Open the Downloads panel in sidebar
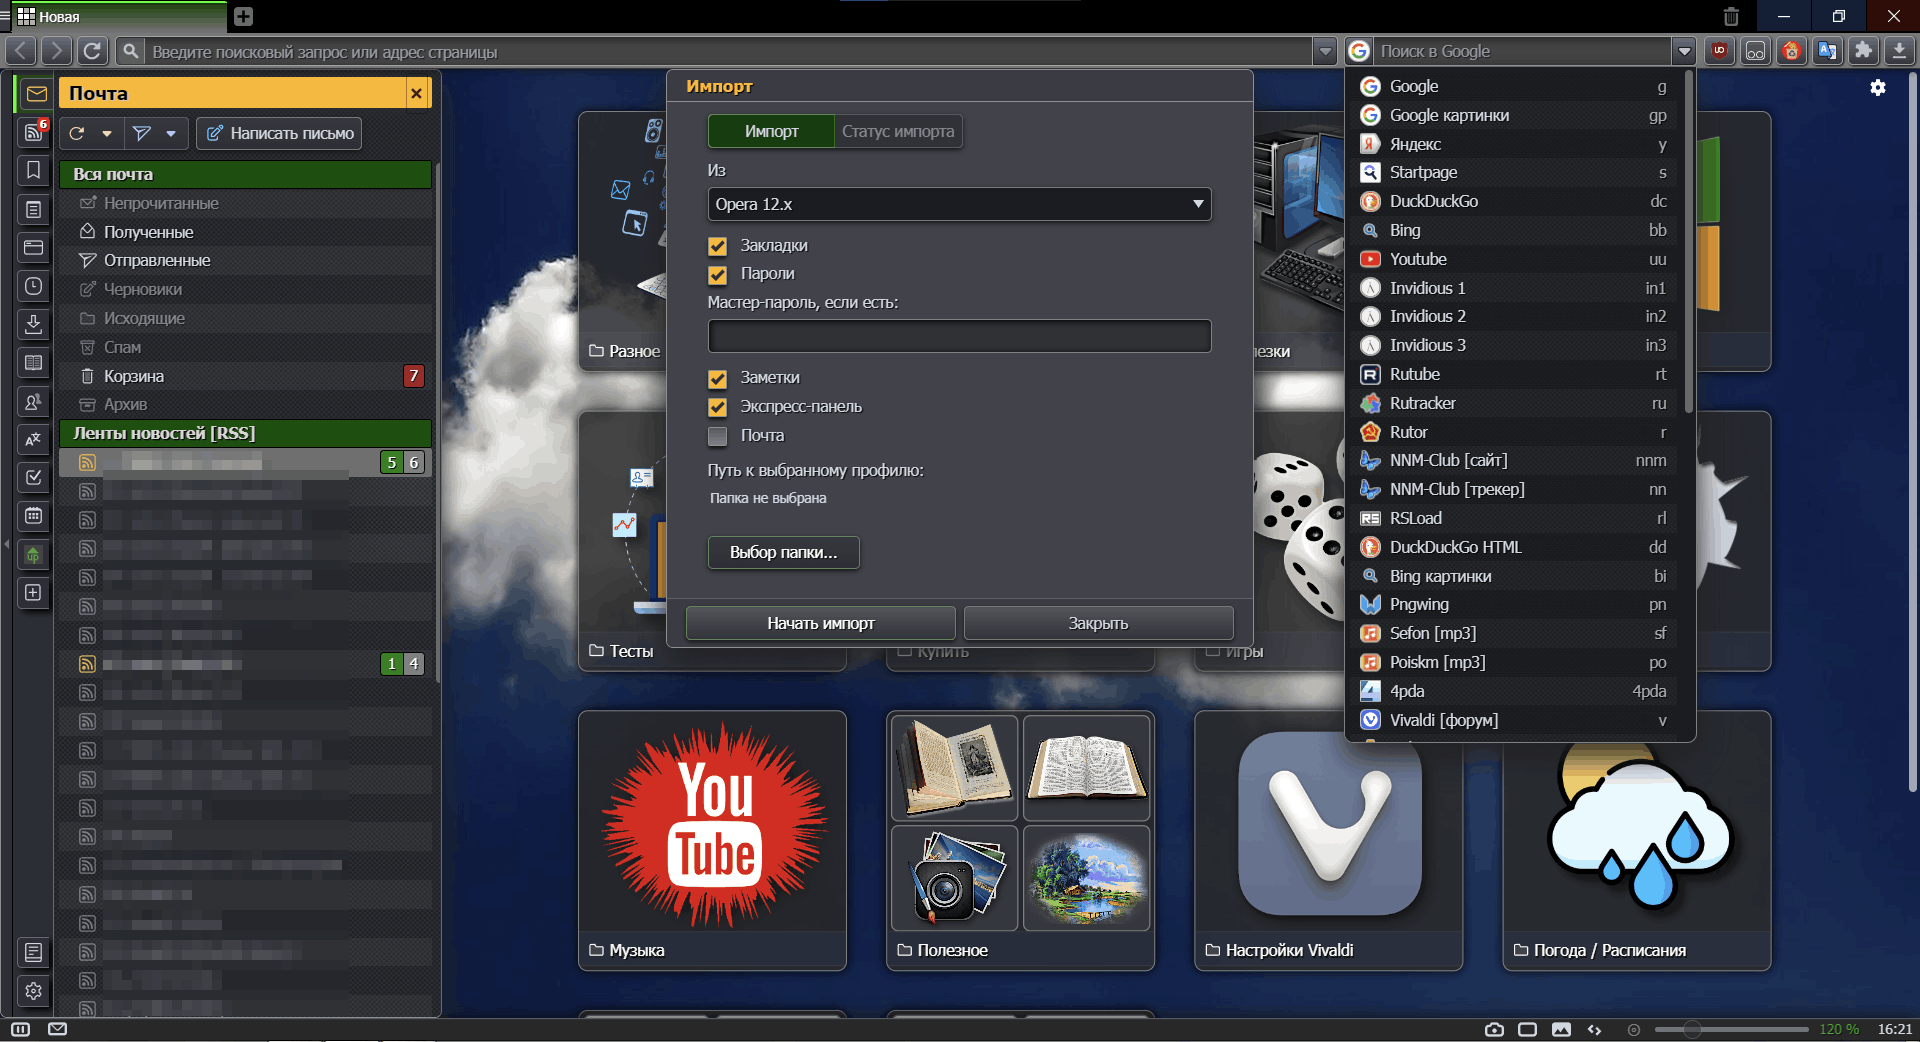The image size is (1920, 1042). 34,324
